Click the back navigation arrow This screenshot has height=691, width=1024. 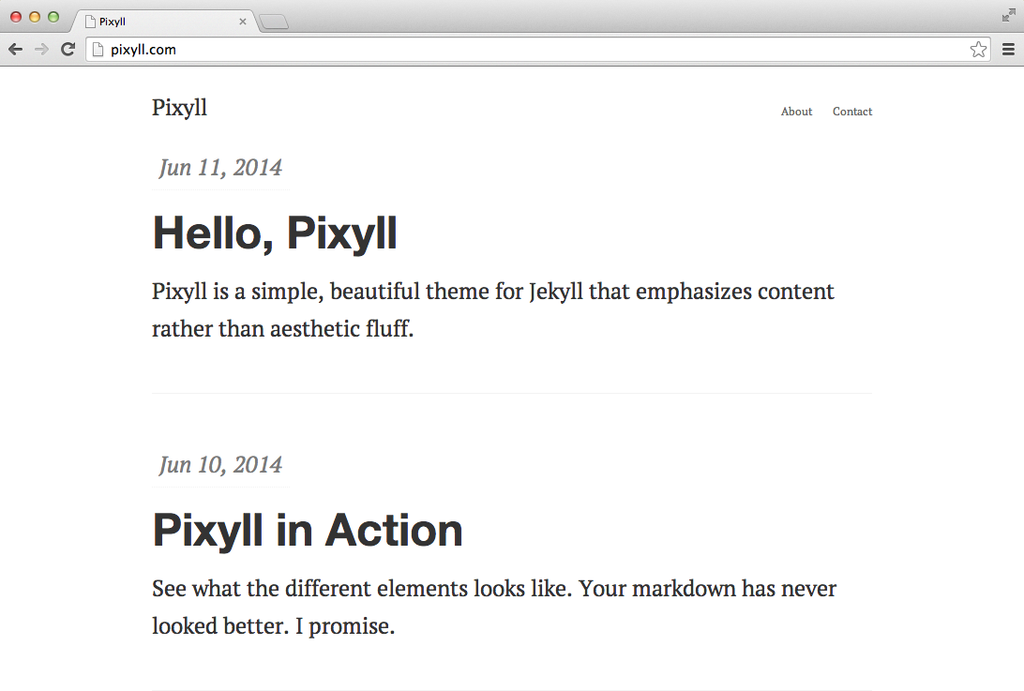click(15, 48)
